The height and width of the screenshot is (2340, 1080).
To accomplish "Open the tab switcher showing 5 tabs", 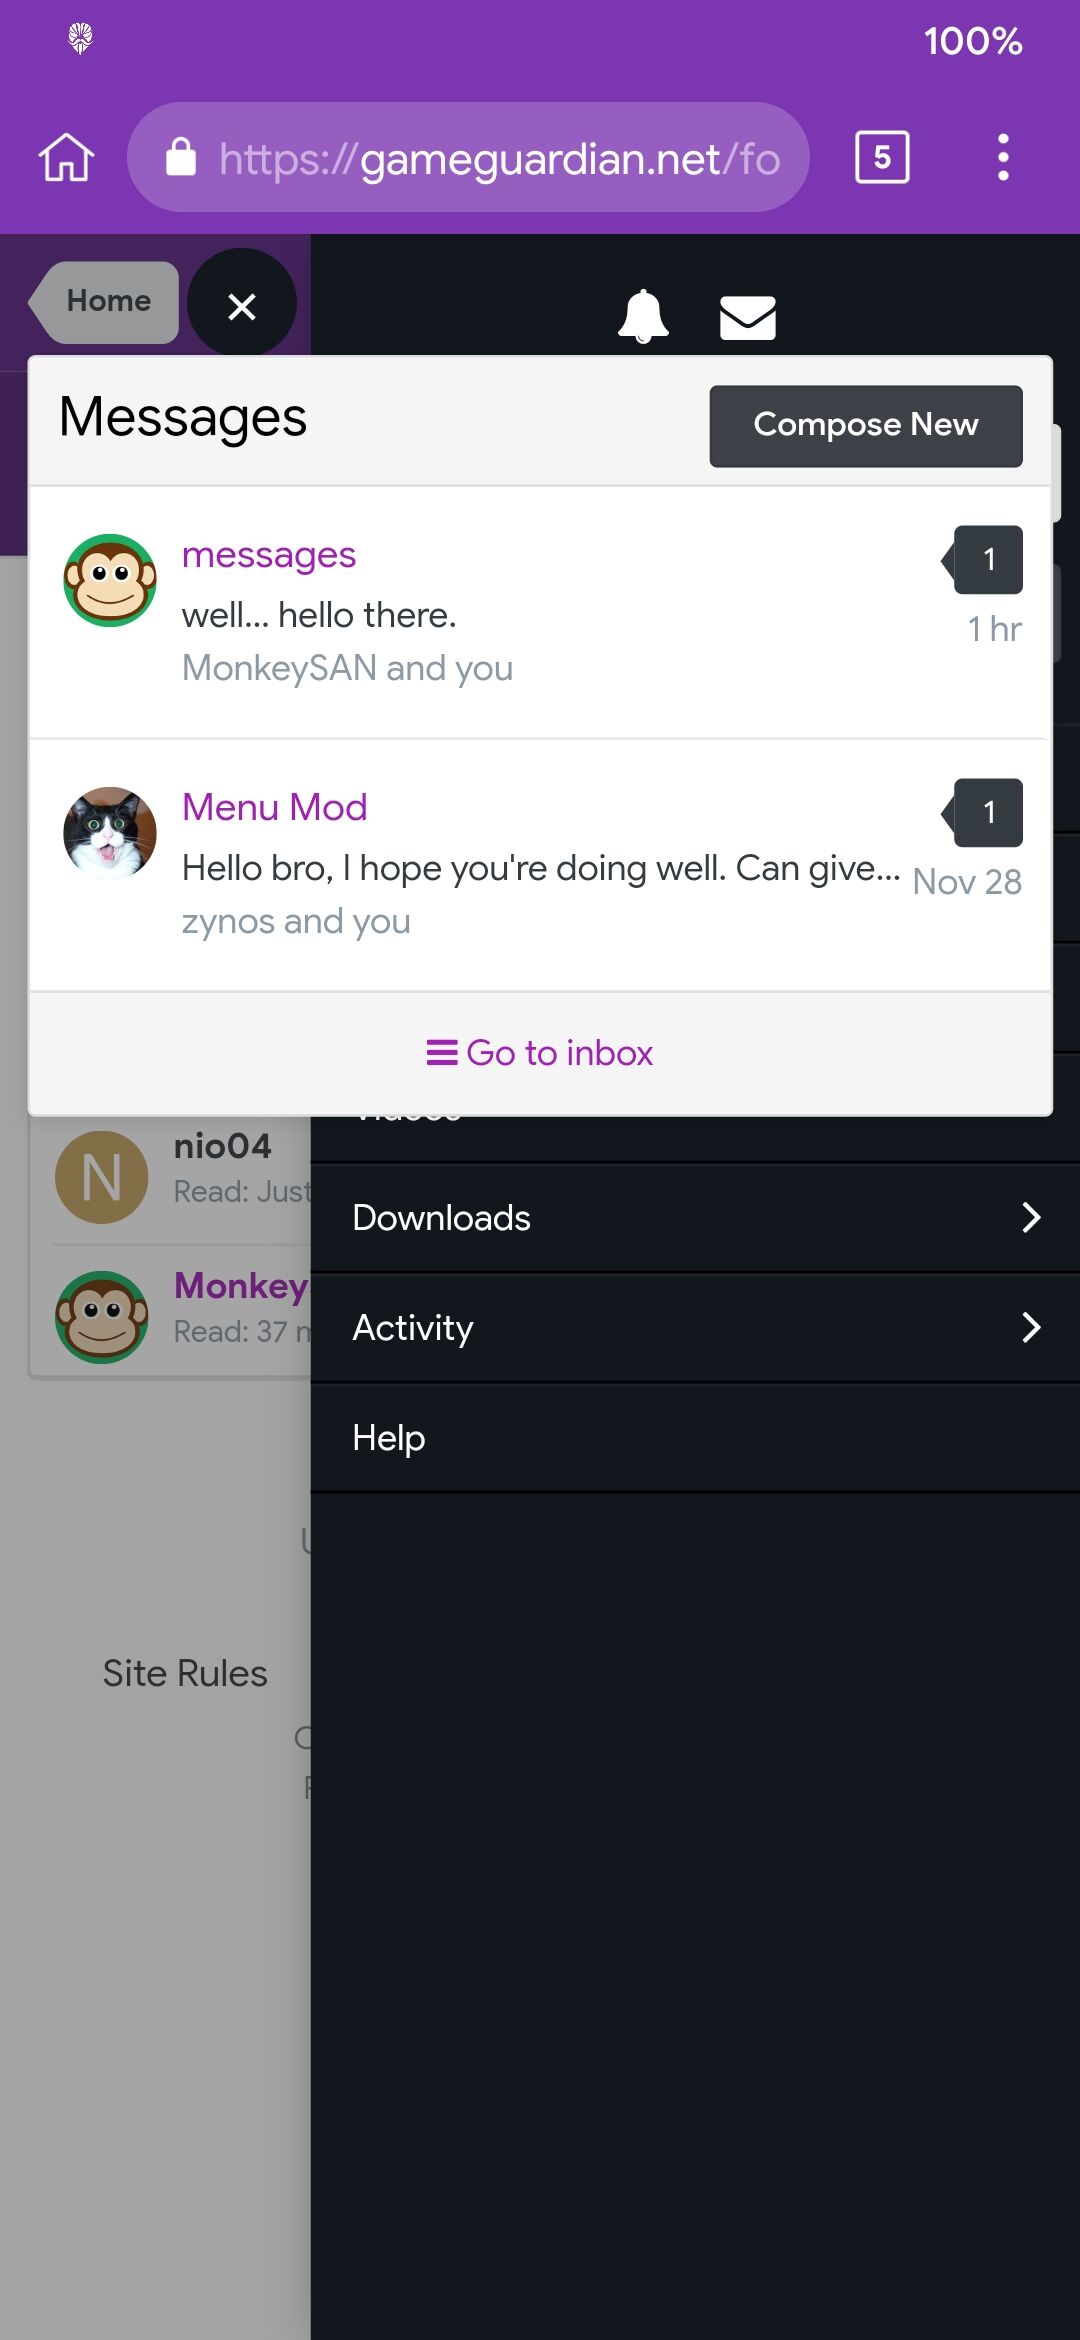I will click(882, 157).
